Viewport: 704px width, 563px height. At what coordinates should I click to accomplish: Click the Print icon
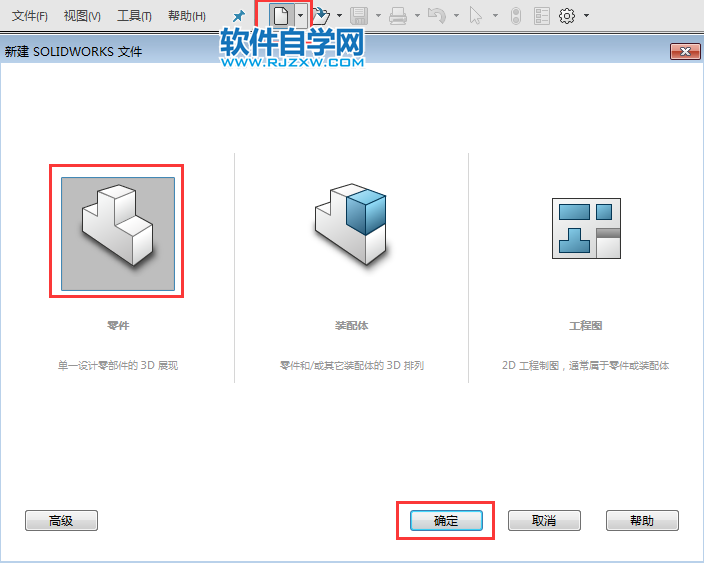tap(398, 16)
